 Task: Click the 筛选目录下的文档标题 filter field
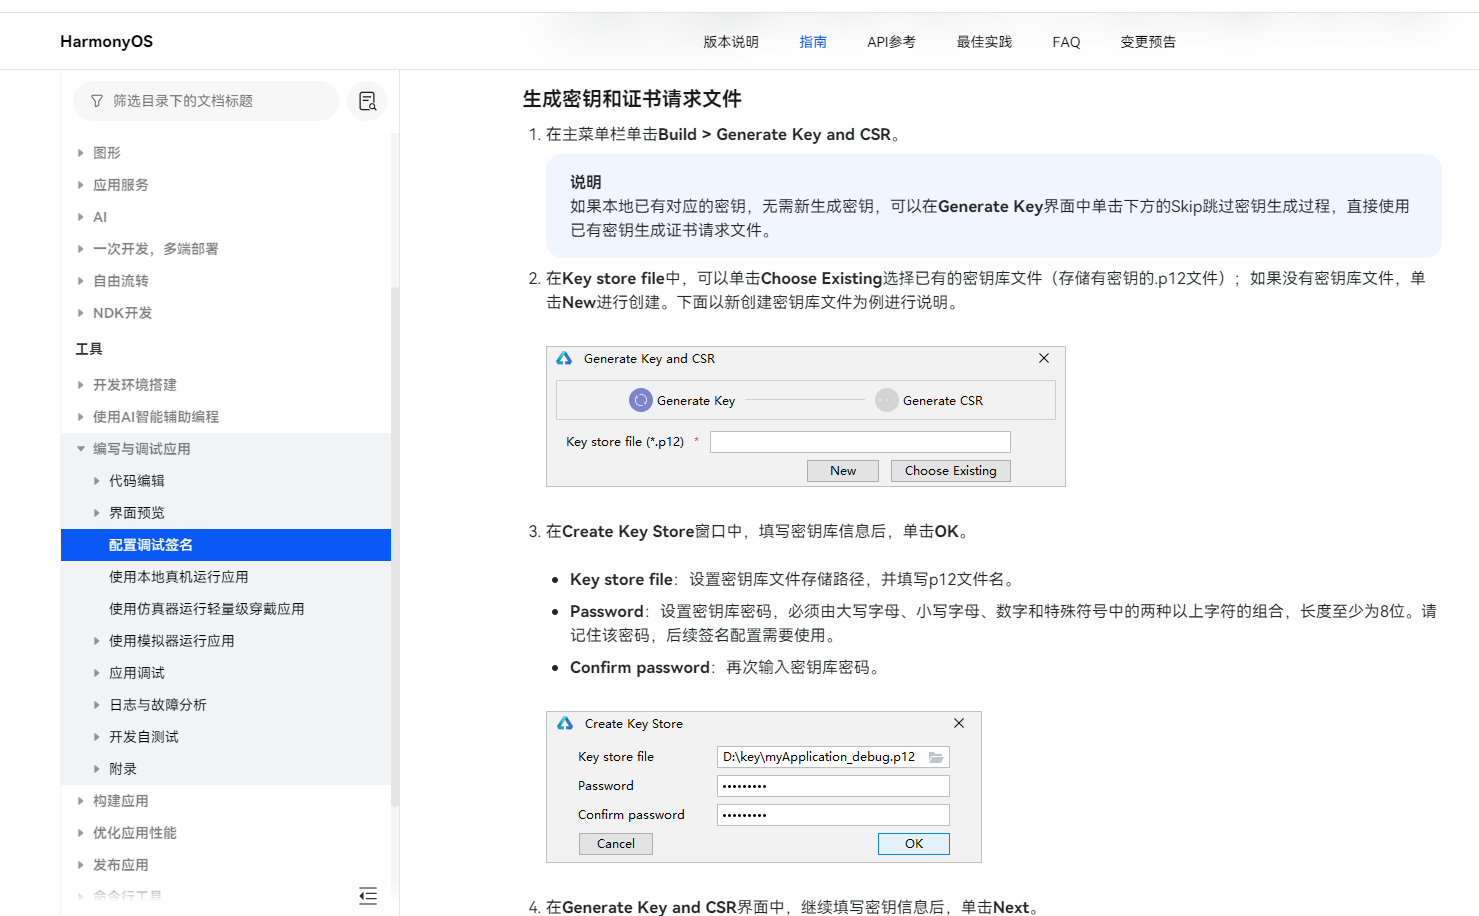point(206,101)
